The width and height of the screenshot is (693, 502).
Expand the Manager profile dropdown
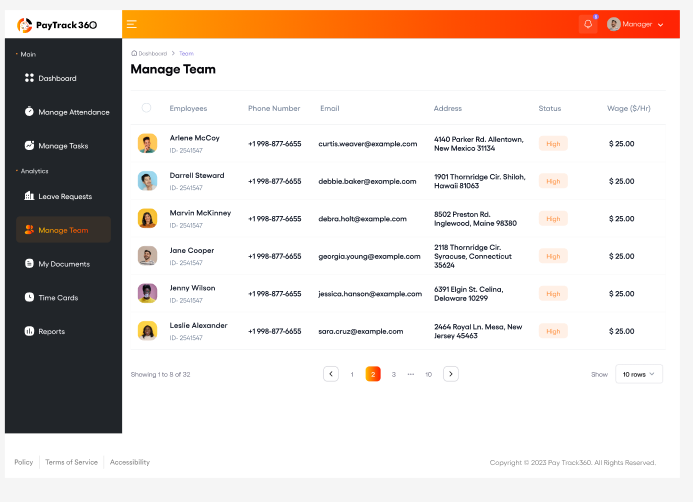[x=636, y=24]
